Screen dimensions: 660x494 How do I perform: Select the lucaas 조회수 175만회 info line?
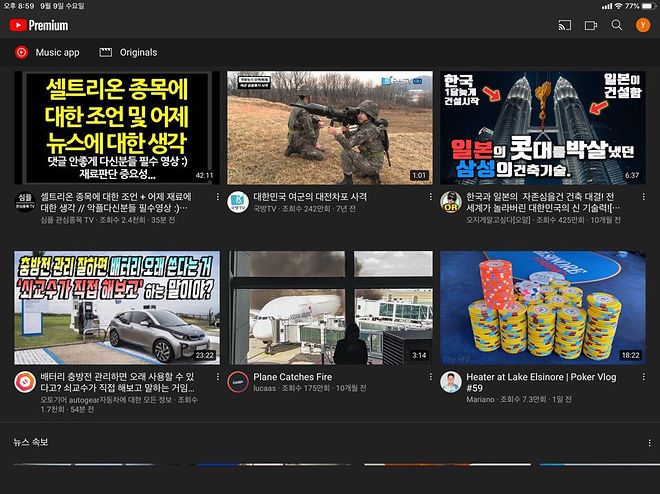pyautogui.click(x=309, y=388)
